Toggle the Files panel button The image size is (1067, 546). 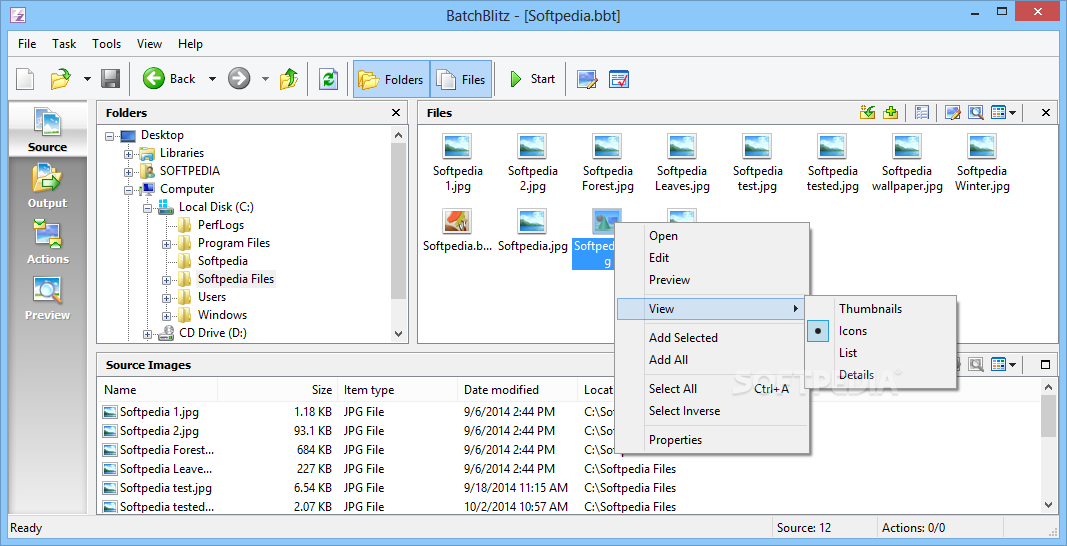pyautogui.click(x=461, y=79)
